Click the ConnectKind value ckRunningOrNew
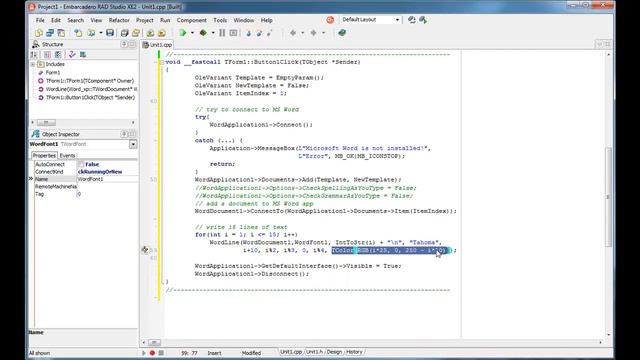Viewport: 640px width, 360px height. [107, 172]
